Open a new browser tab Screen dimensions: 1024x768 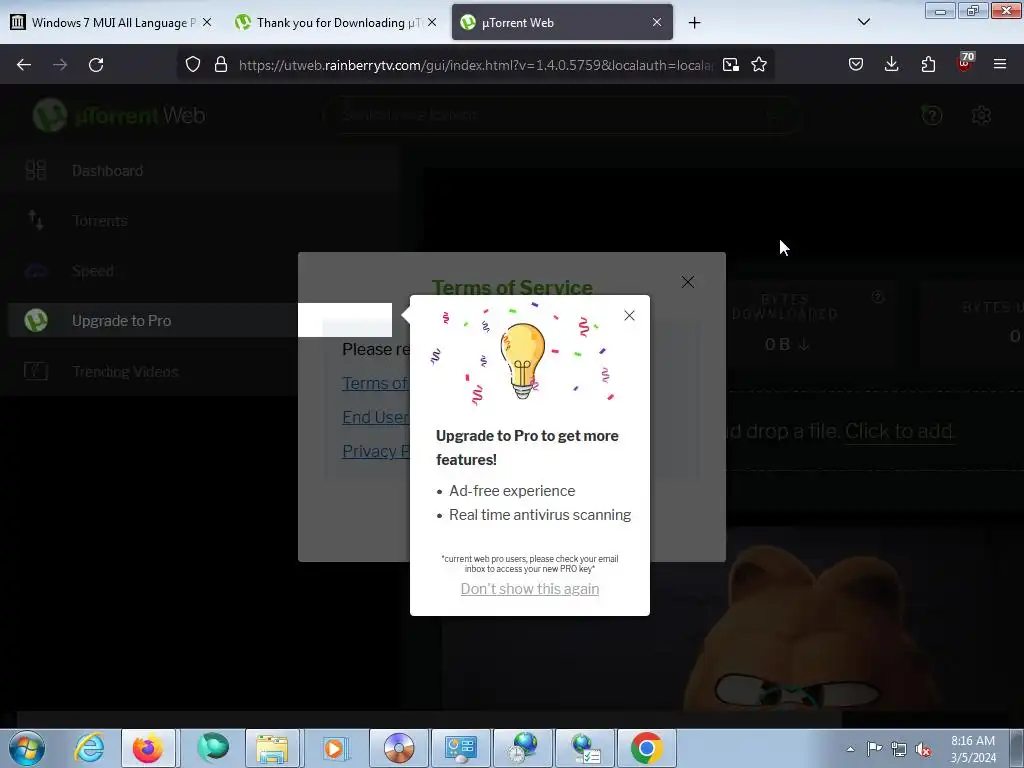[694, 23]
